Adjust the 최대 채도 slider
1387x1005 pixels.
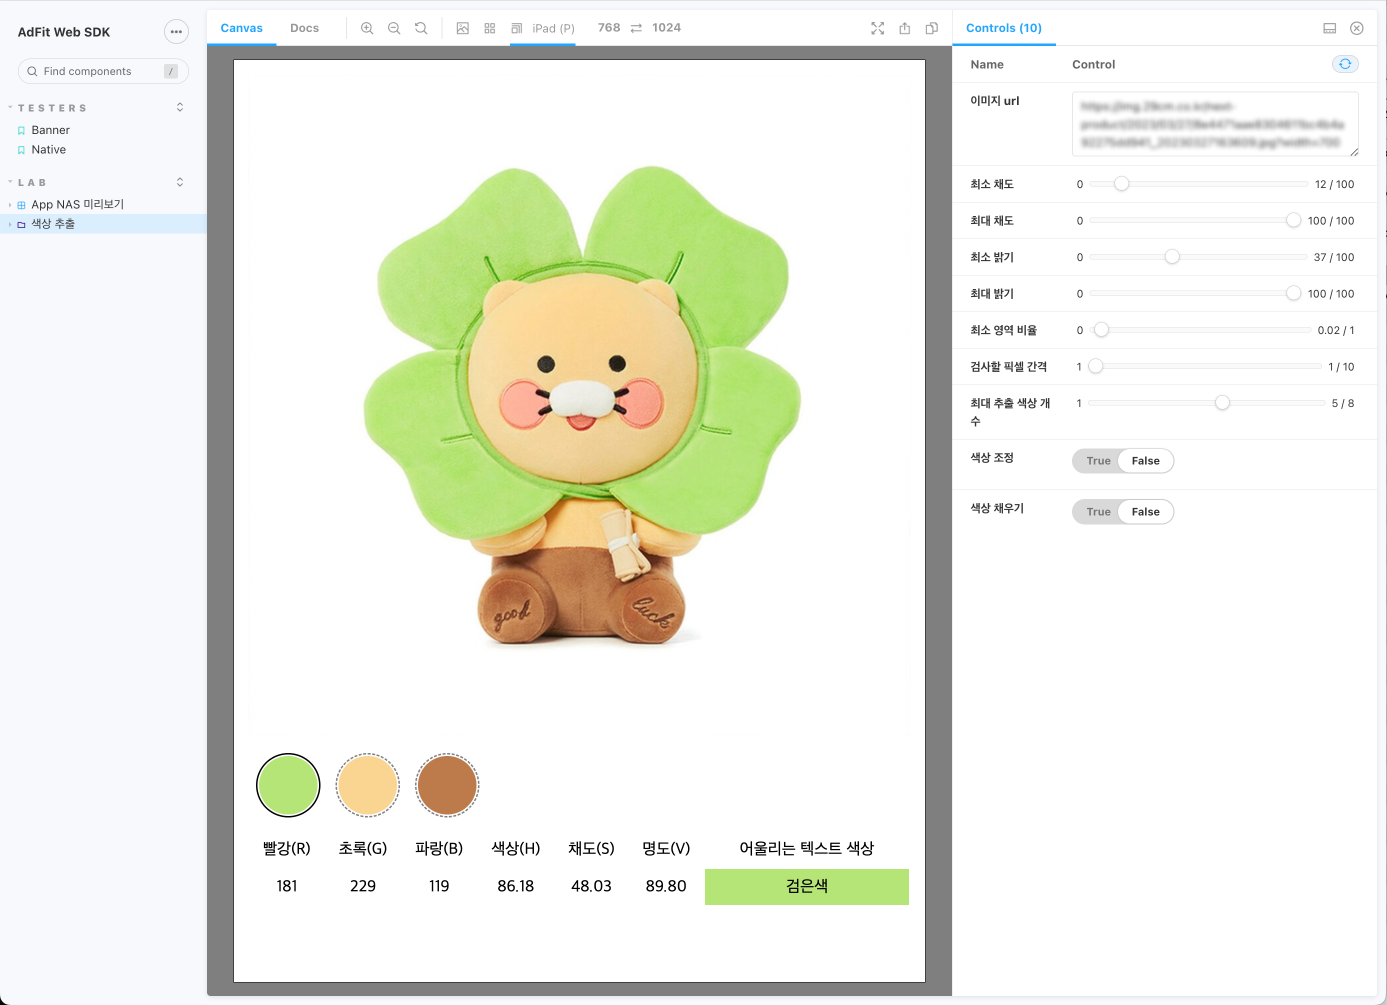pyautogui.click(x=1195, y=221)
